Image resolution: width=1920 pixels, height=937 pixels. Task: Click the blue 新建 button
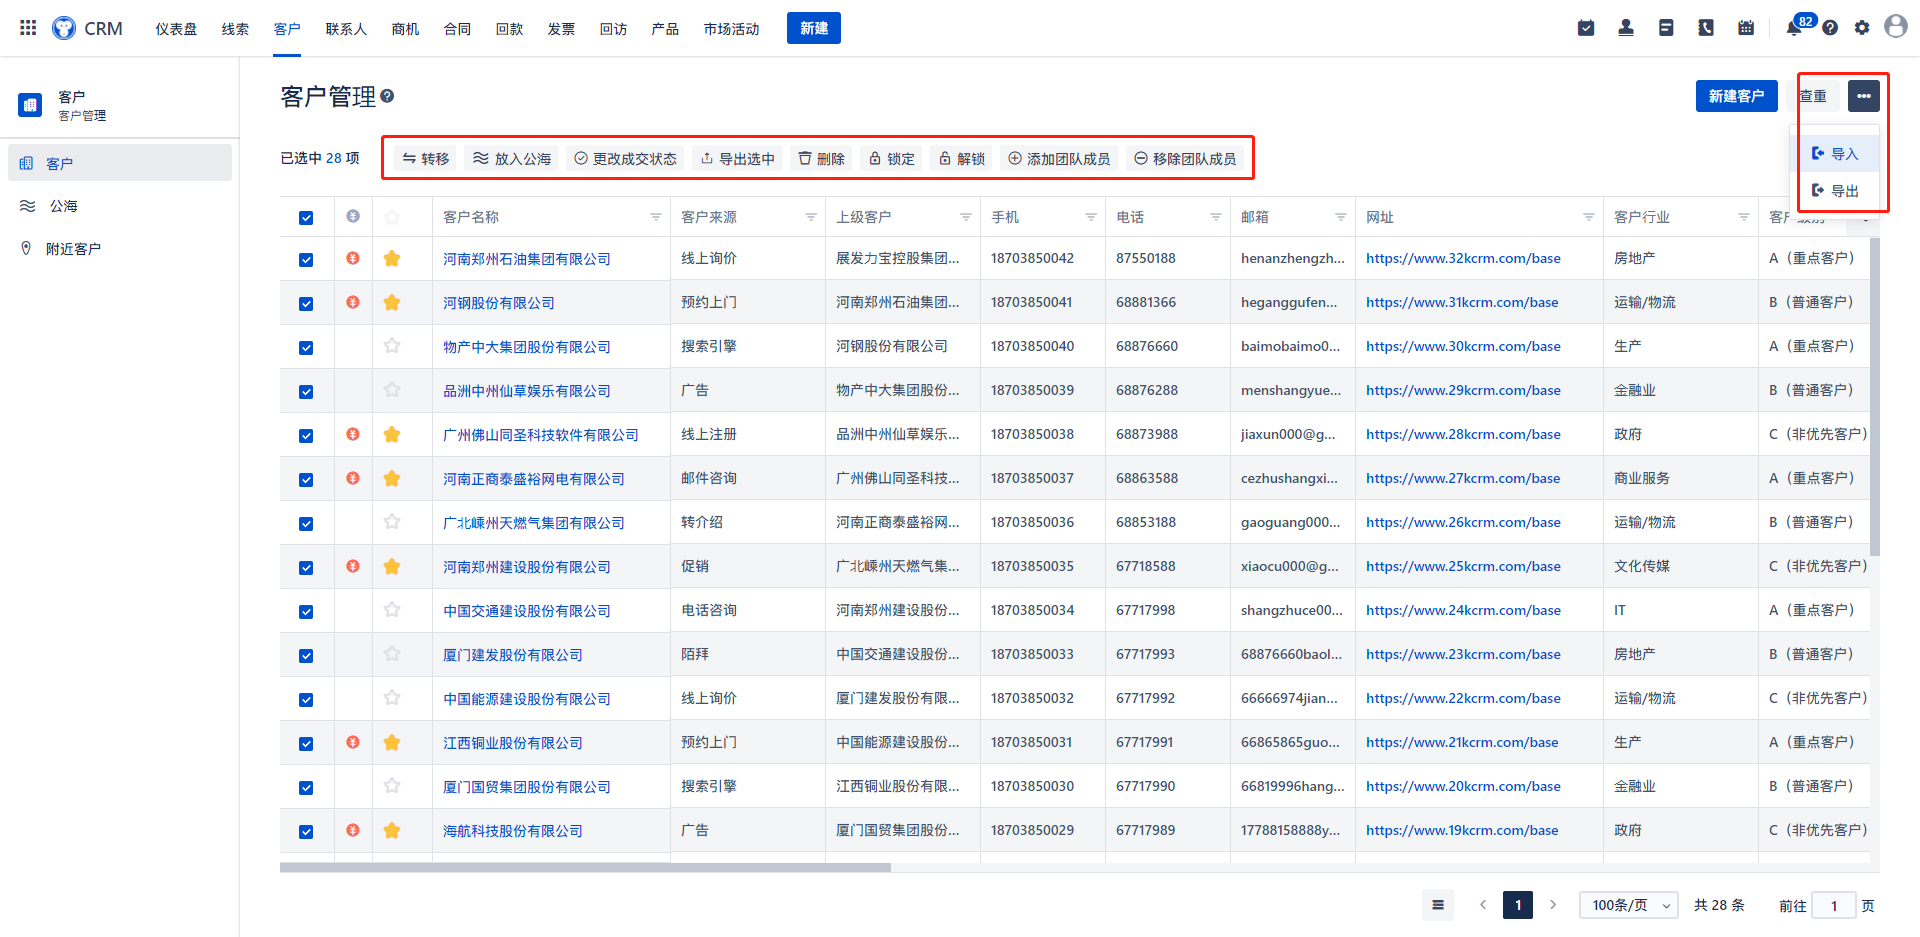[x=813, y=28]
